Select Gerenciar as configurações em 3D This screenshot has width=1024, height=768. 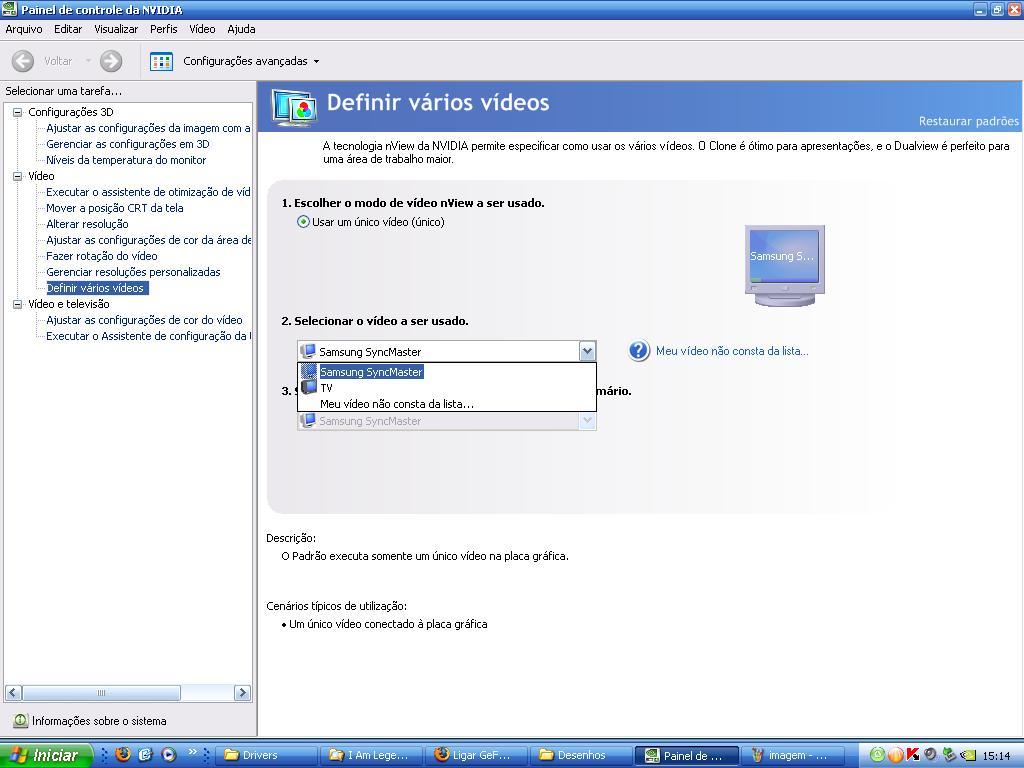pos(127,144)
